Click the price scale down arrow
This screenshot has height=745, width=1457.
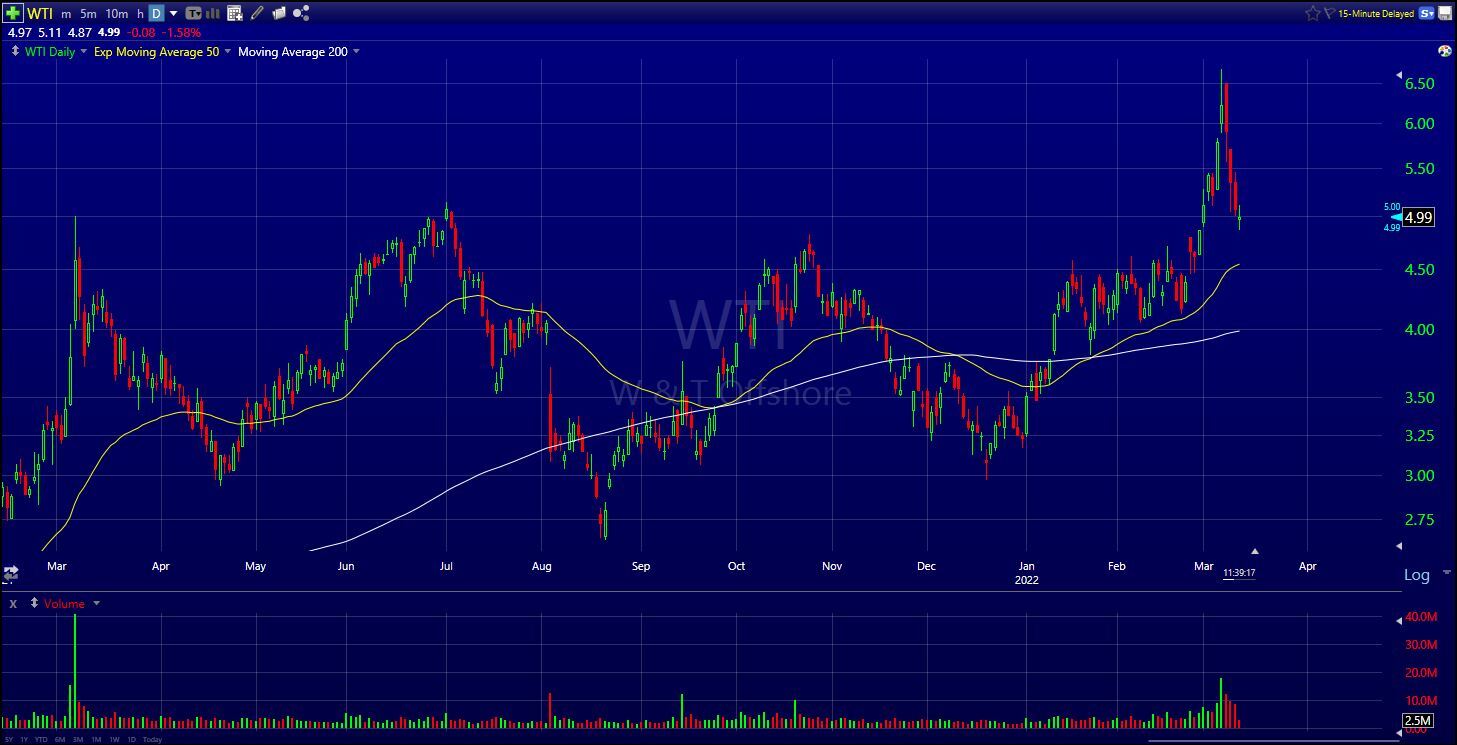(1399, 546)
